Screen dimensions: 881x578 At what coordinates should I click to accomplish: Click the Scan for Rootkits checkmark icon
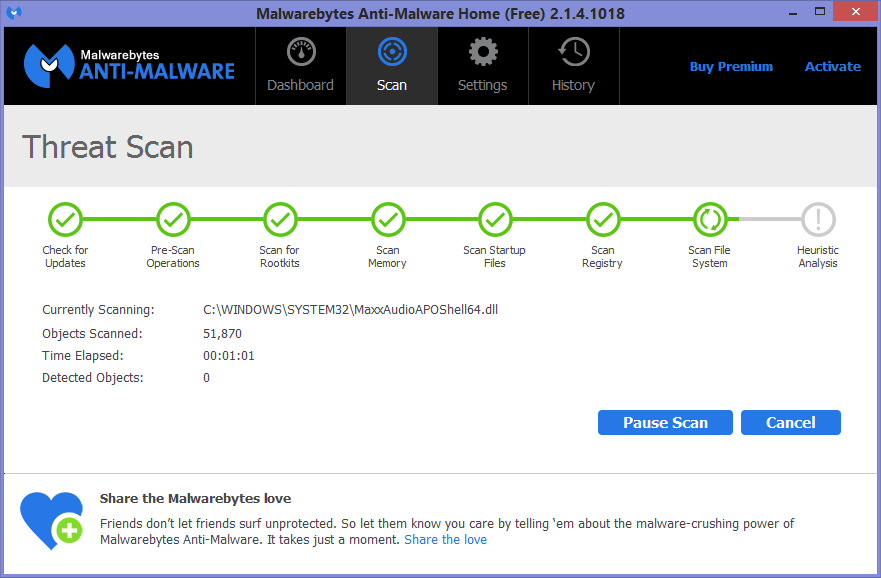coord(280,220)
